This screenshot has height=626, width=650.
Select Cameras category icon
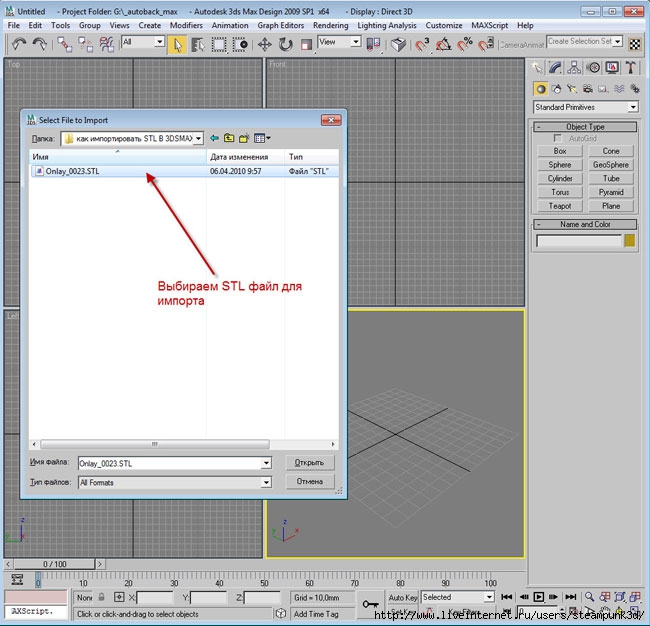588,89
